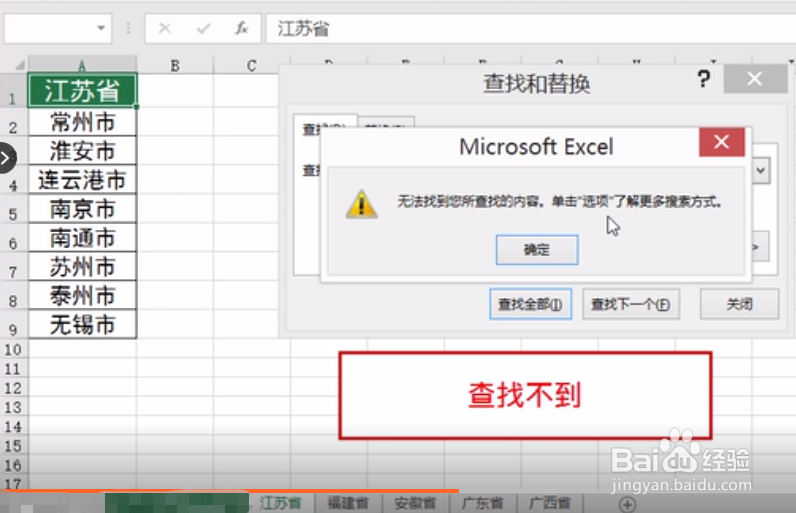Screen dimensions: 796x513
Task: Switch to the 福建省 sheet tab
Action: coord(348,503)
